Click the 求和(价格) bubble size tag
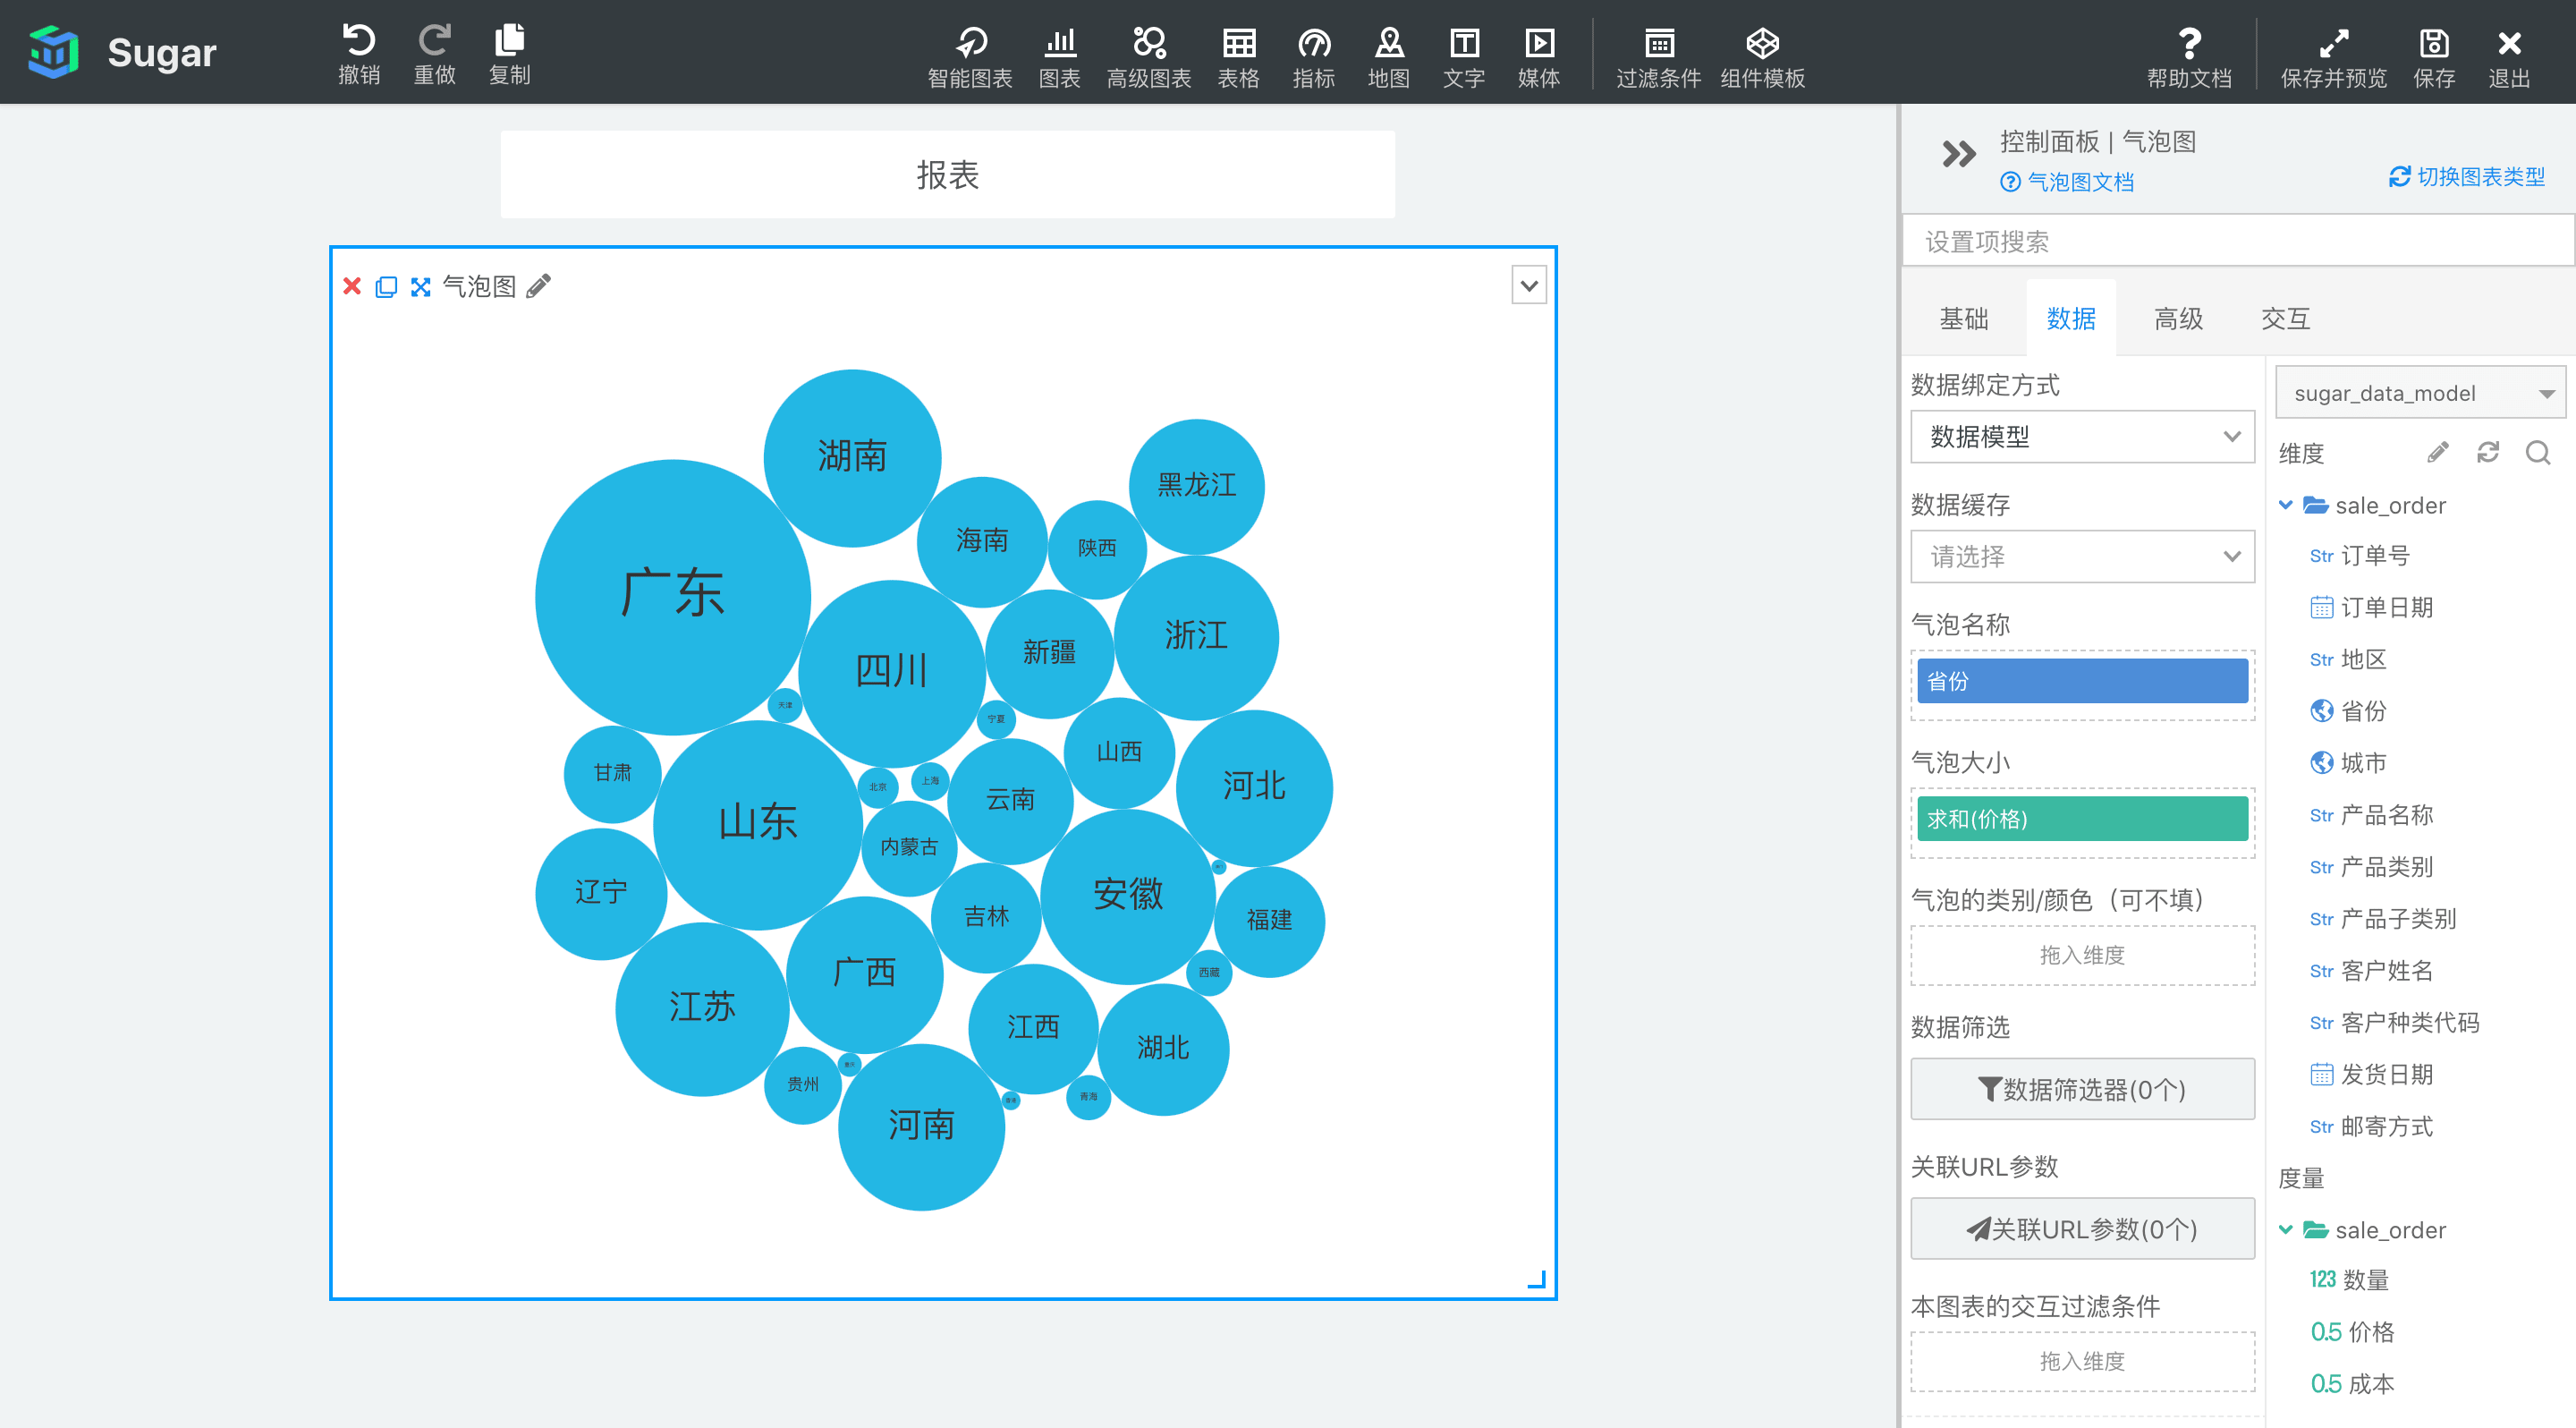Image resolution: width=2576 pixels, height=1428 pixels. pos(2082,819)
